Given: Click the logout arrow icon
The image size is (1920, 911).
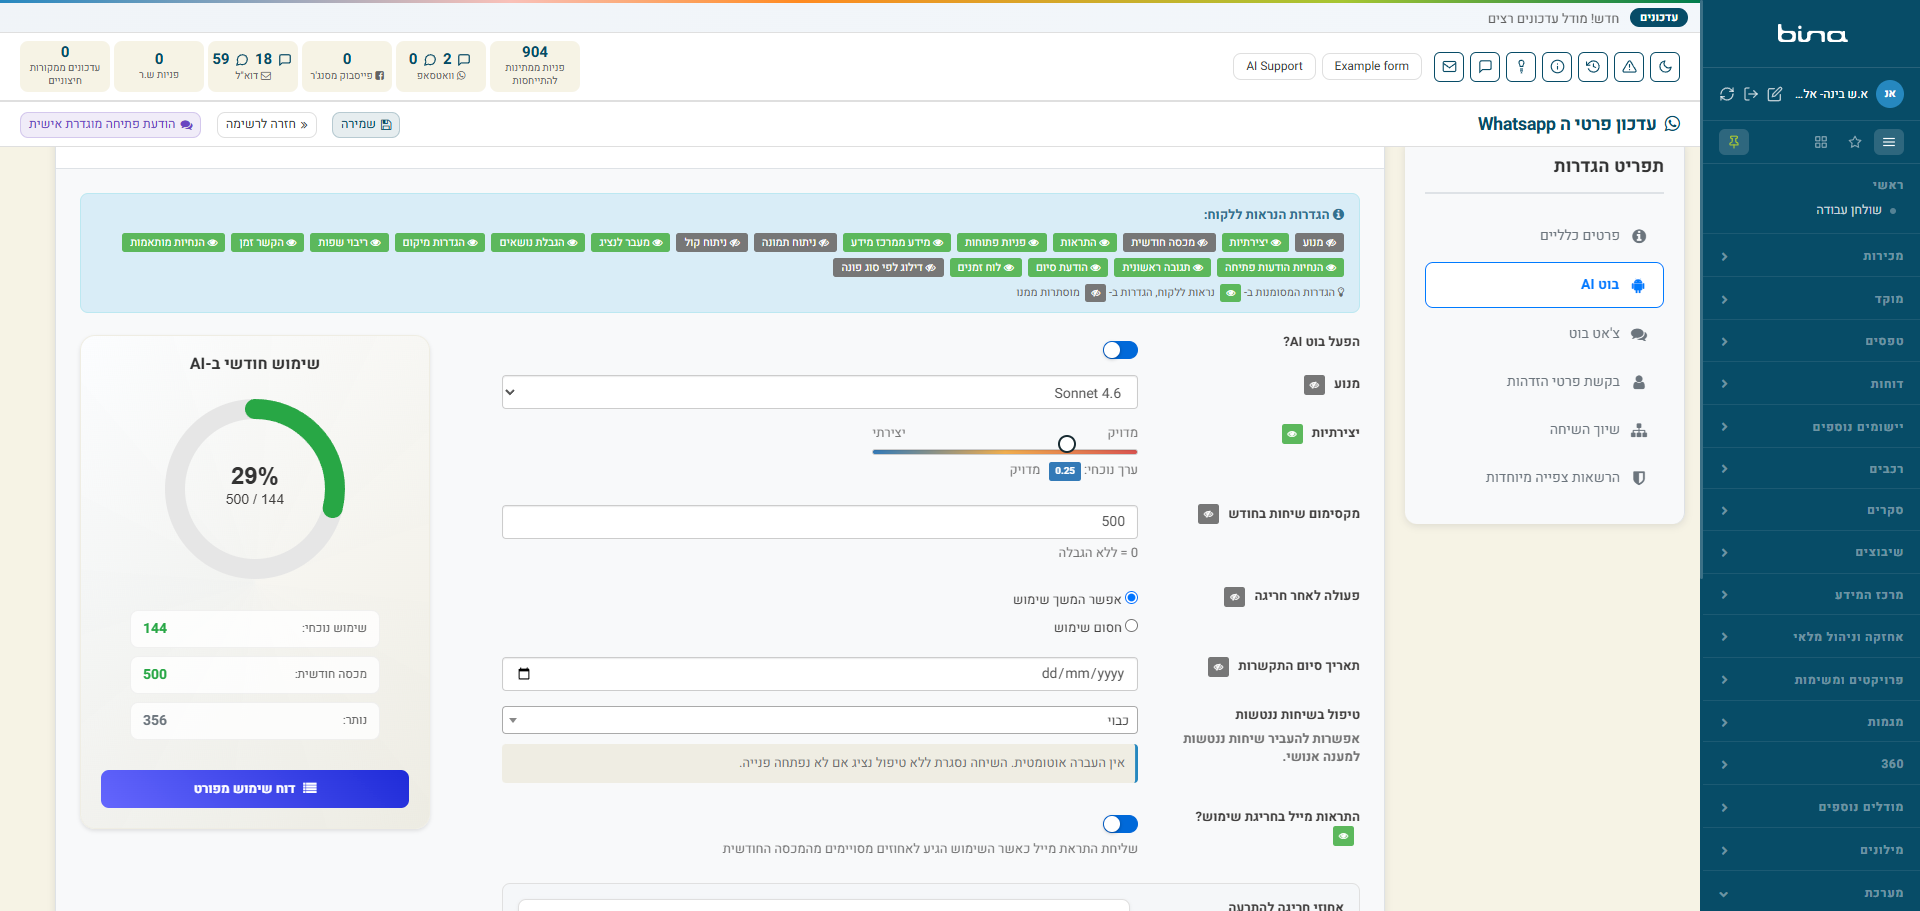Looking at the screenshot, I should click(1751, 94).
